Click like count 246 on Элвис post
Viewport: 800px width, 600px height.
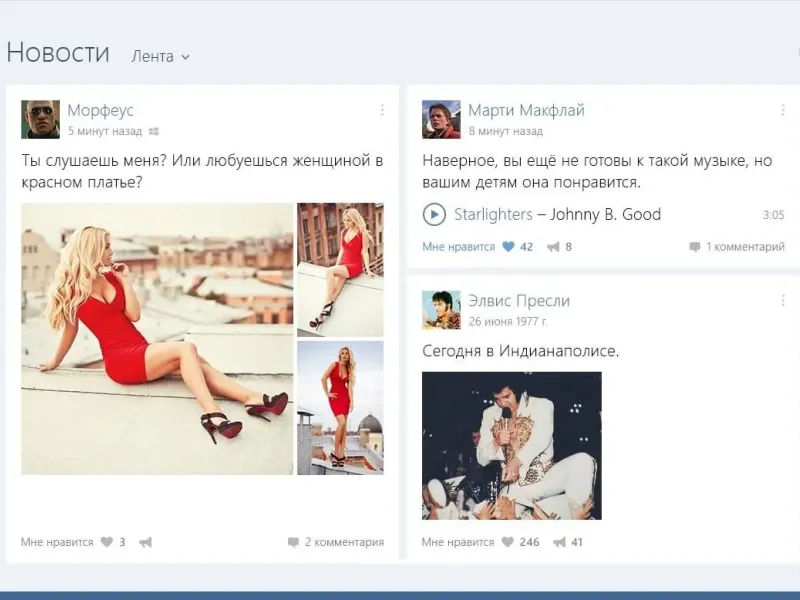click(x=530, y=542)
